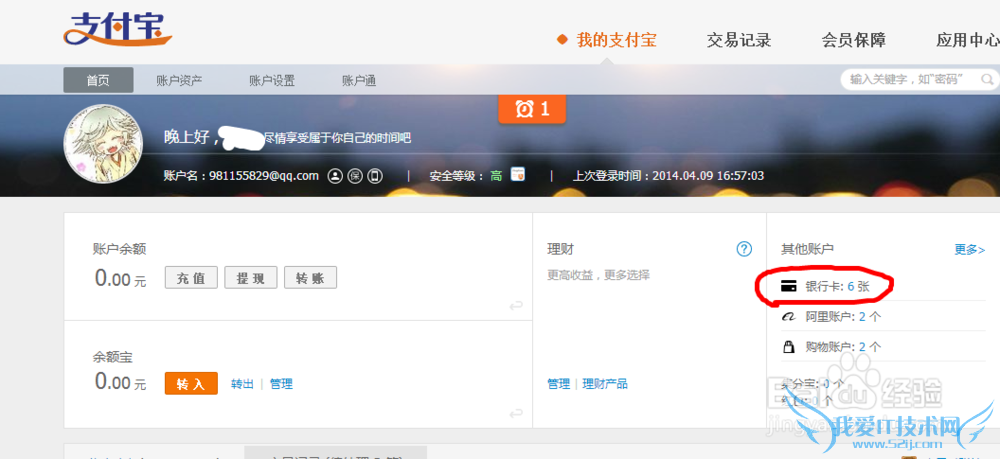
Task: Open 应用中心 in top navigation
Action: tap(967, 40)
